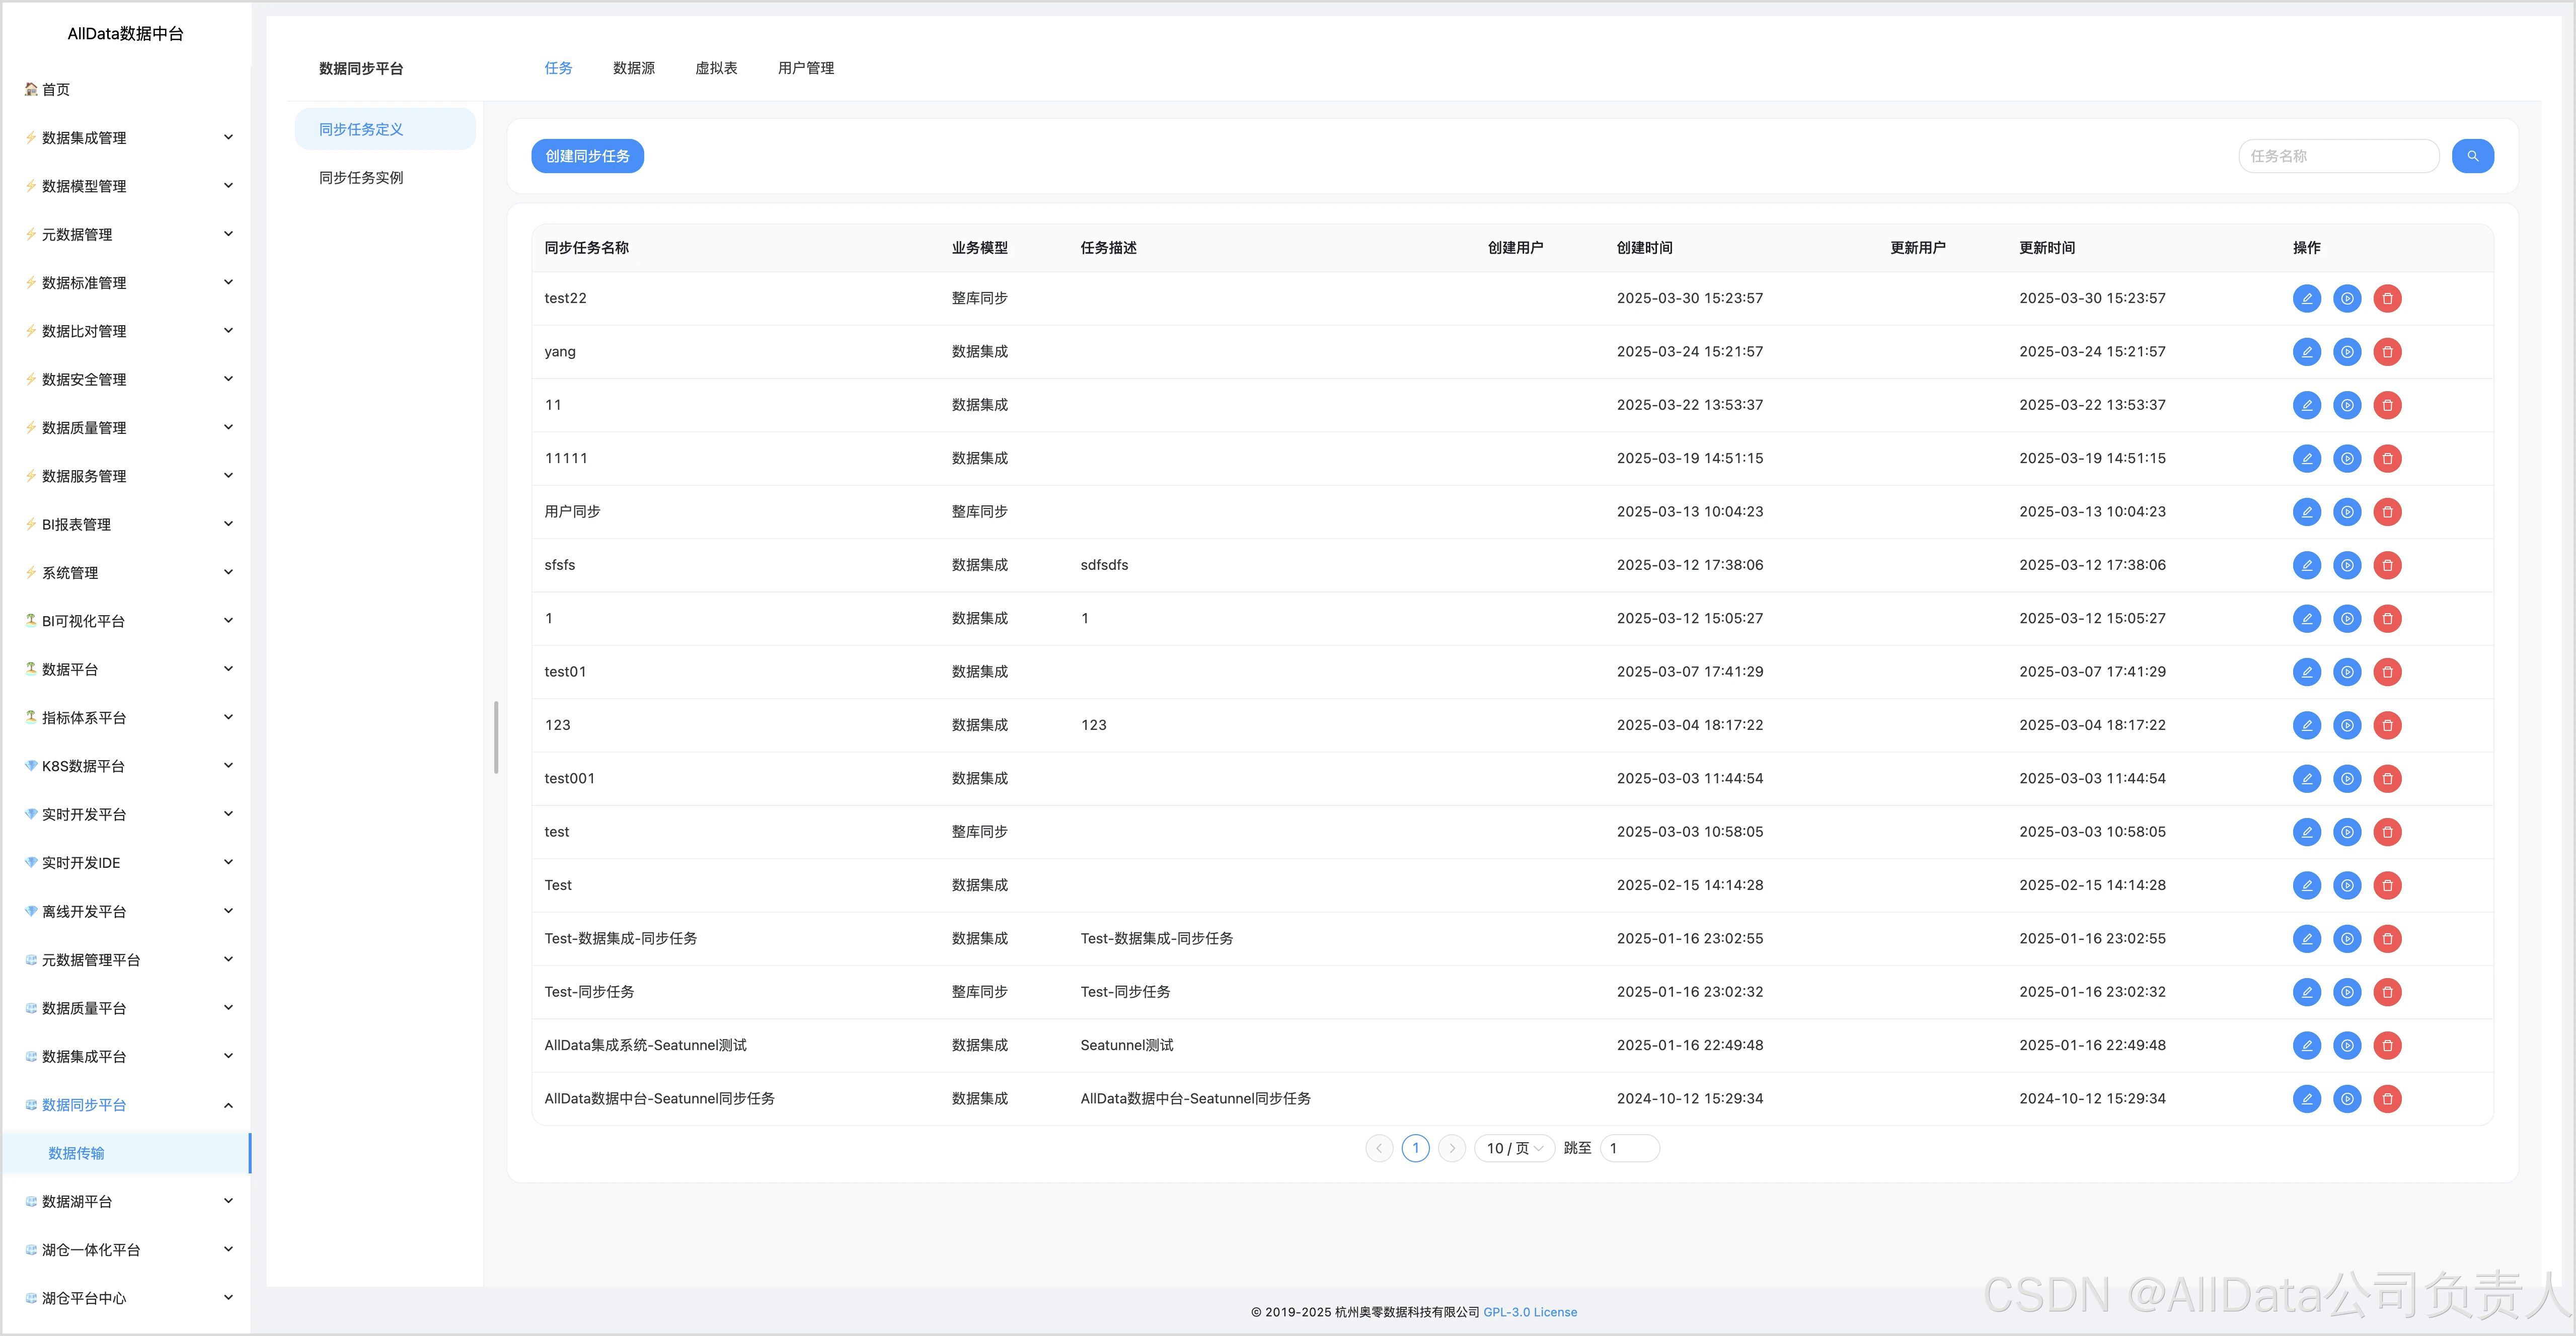2576x1336 pixels.
Task: Switch to the 虚拟表 tab
Action: [x=716, y=68]
